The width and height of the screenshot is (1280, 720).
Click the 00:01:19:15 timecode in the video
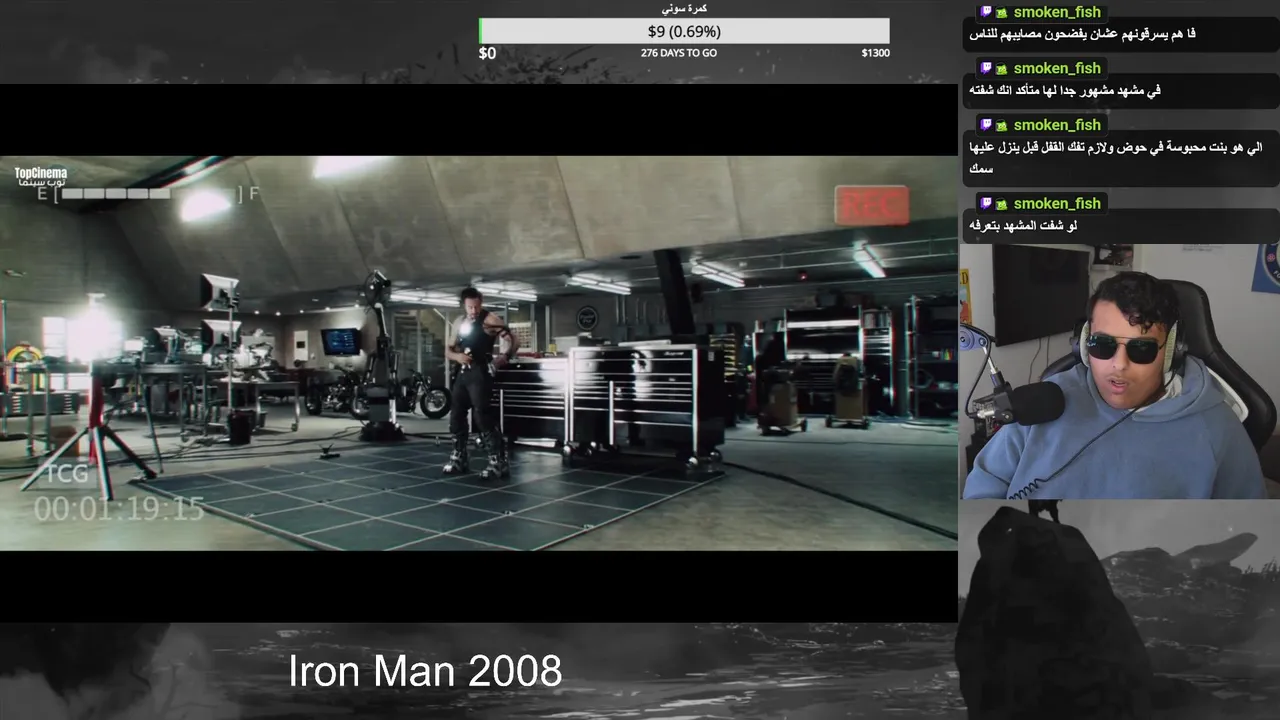click(x=119, y=509)
